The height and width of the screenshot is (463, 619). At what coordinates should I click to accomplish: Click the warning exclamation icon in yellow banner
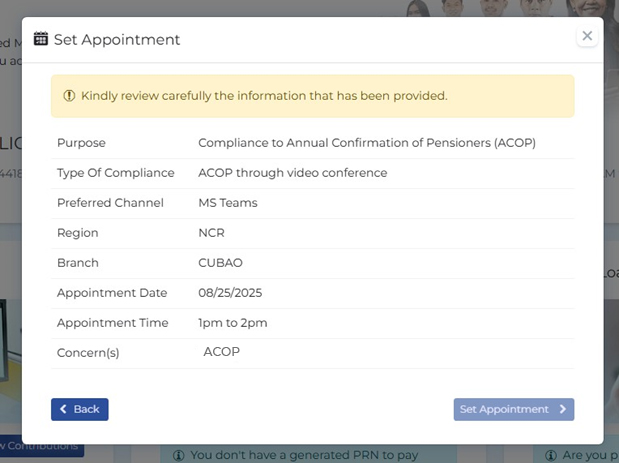click(x=69, y=96)
